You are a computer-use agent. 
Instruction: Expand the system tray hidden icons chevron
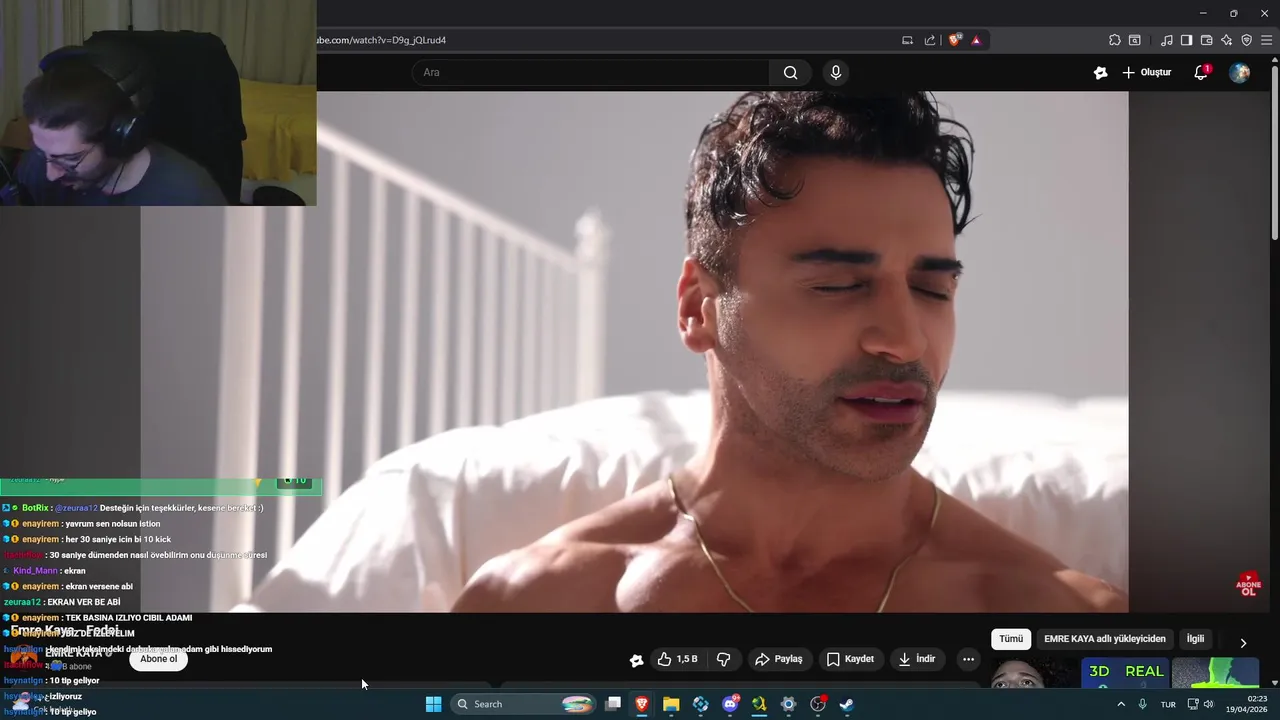1119,704
